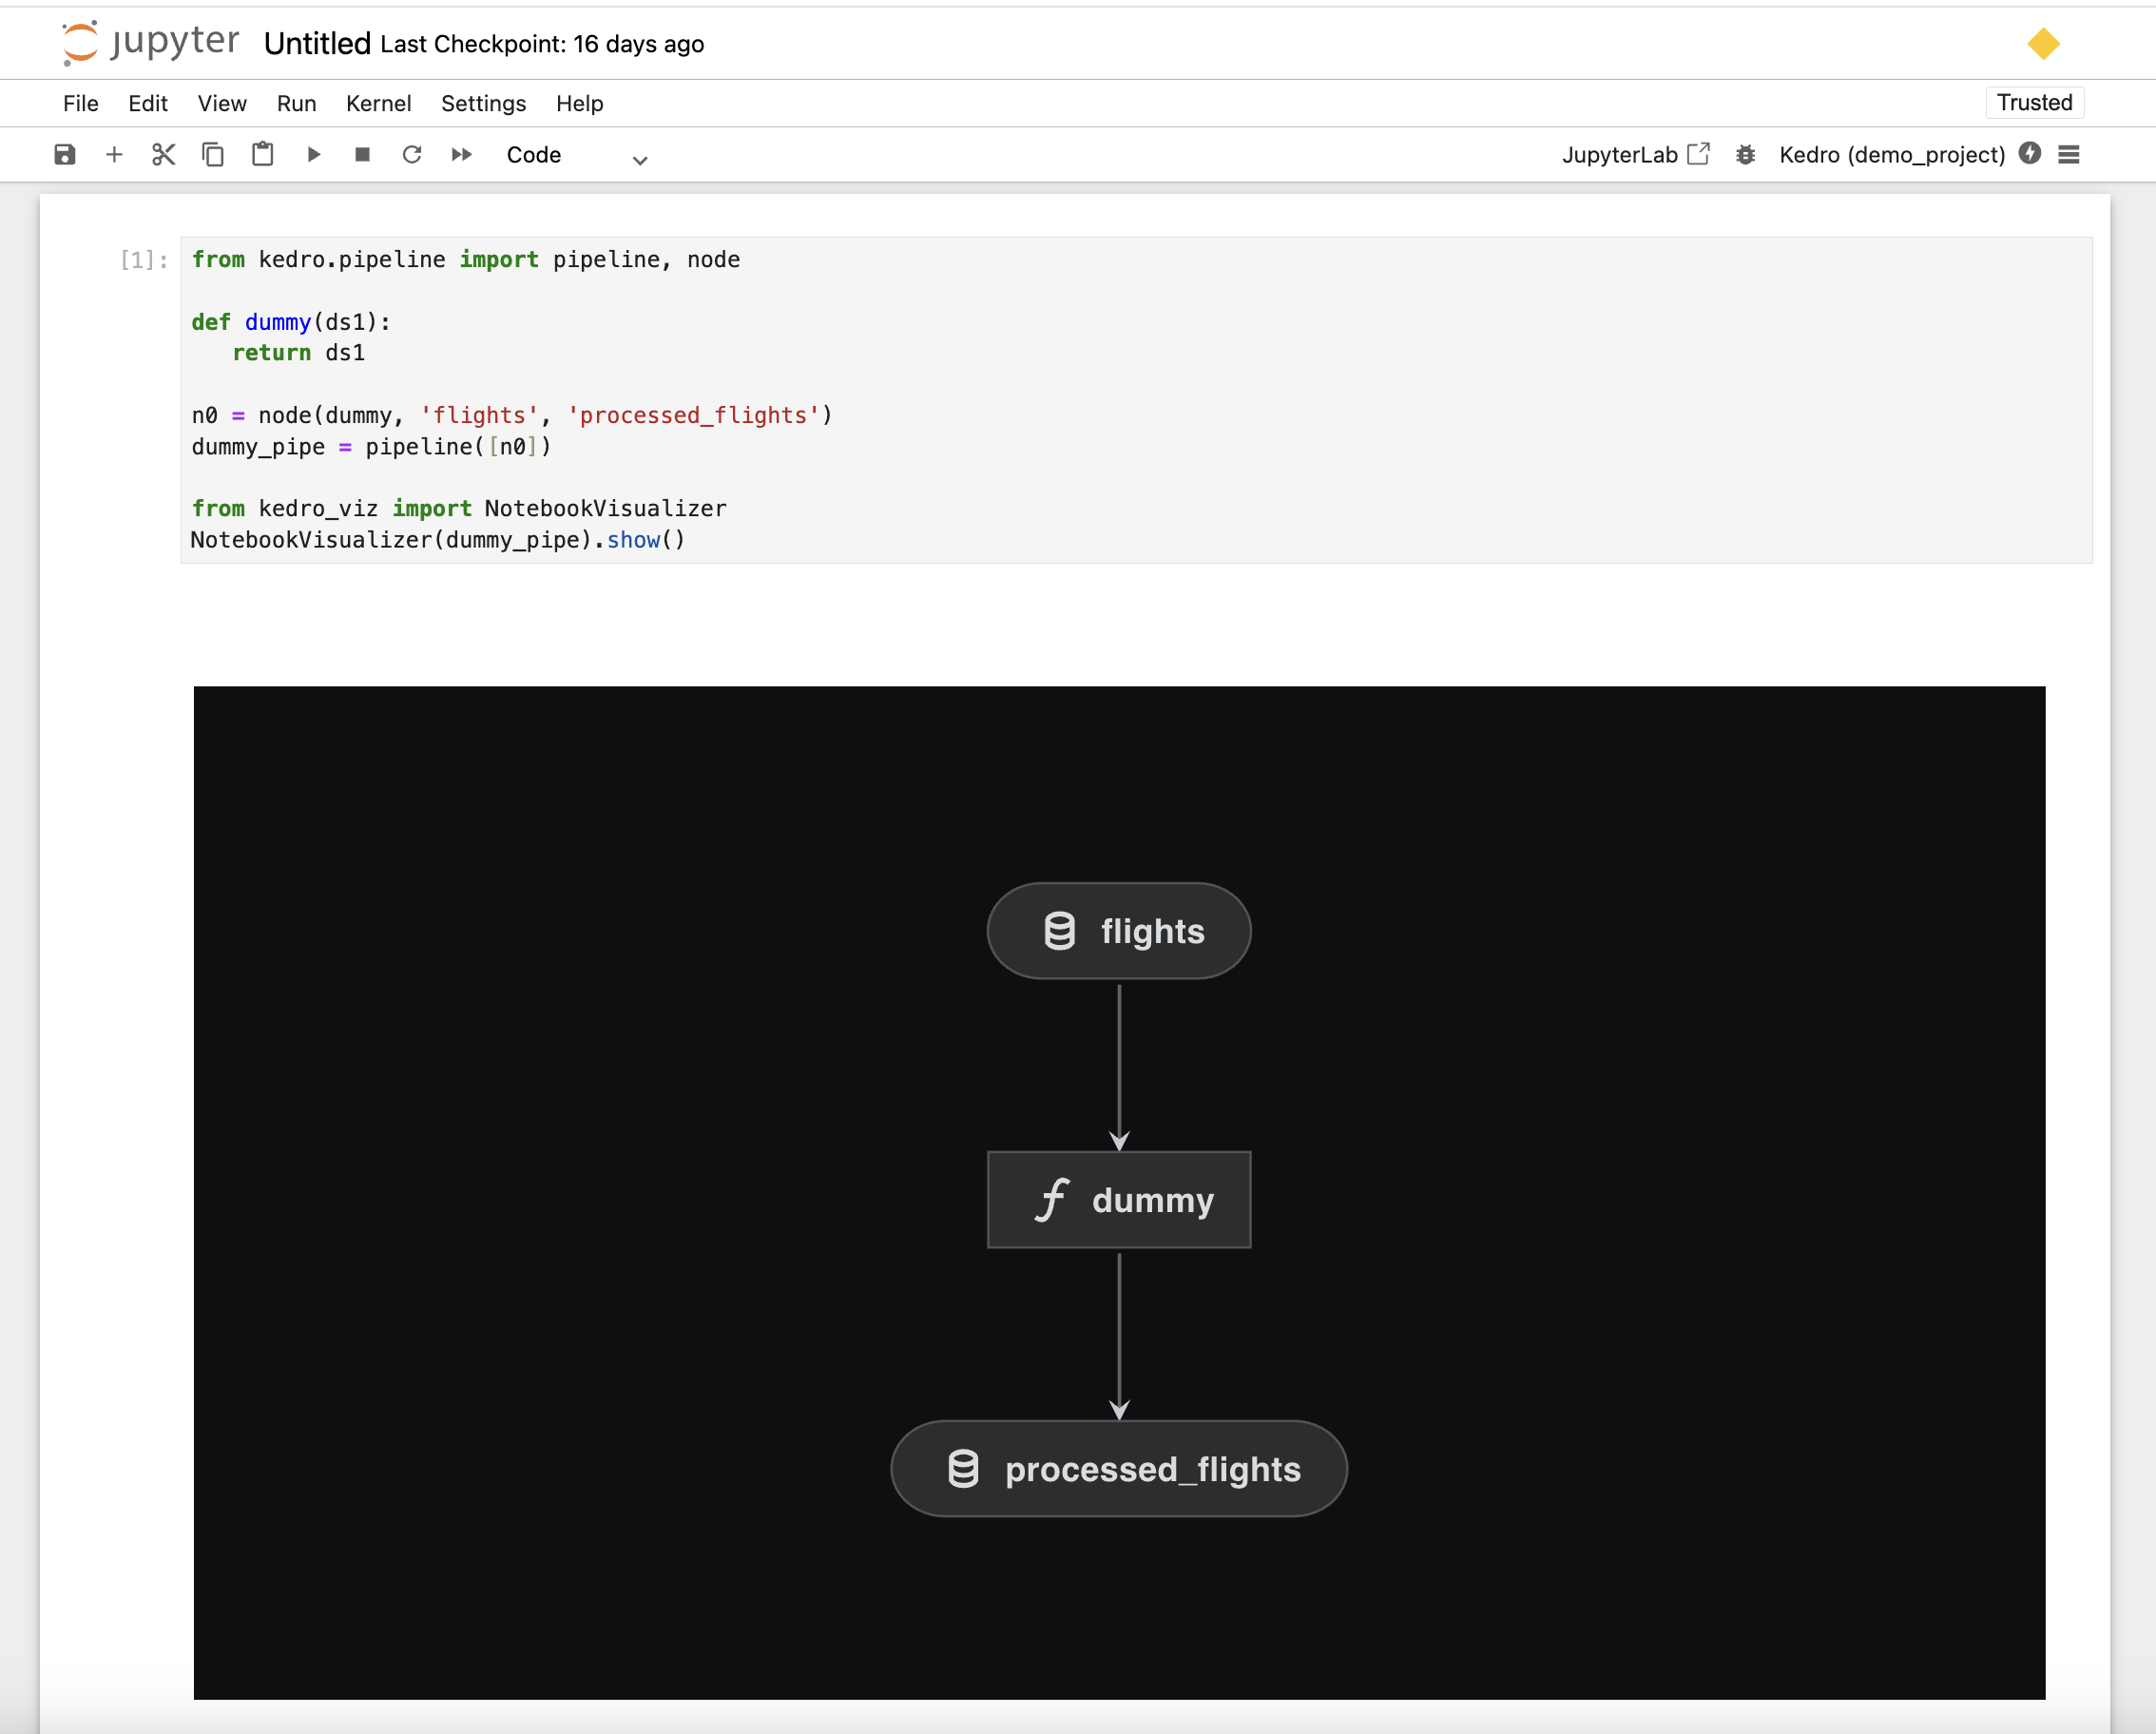
Task: Click the yellow diamond icon at top right
Action: [2043, 44]
